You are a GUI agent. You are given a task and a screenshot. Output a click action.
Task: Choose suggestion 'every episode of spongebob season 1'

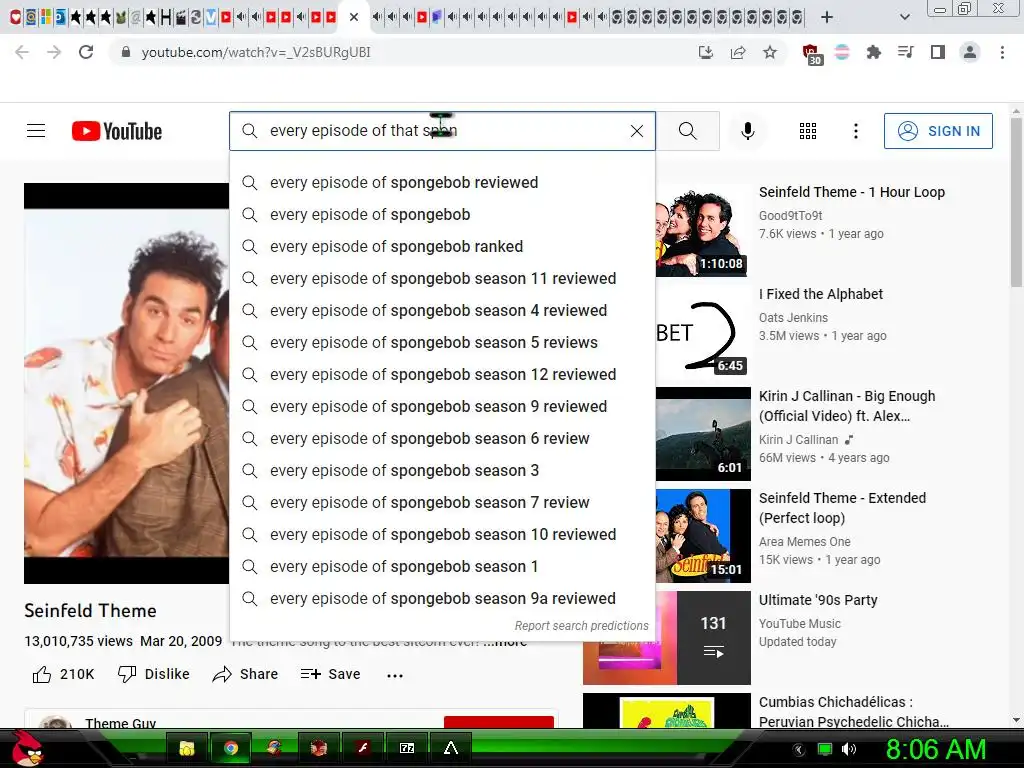tap(442, 566)
